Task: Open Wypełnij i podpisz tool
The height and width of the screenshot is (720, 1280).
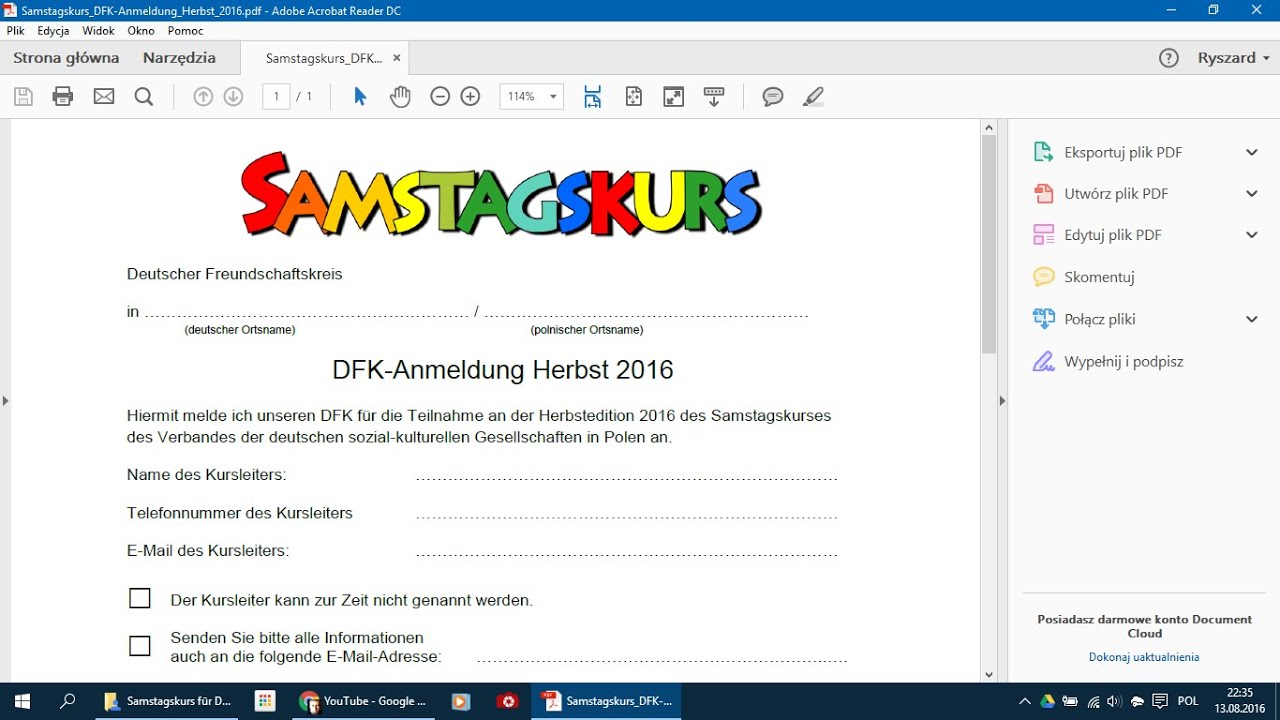Action: click(x=1124, y=361)
